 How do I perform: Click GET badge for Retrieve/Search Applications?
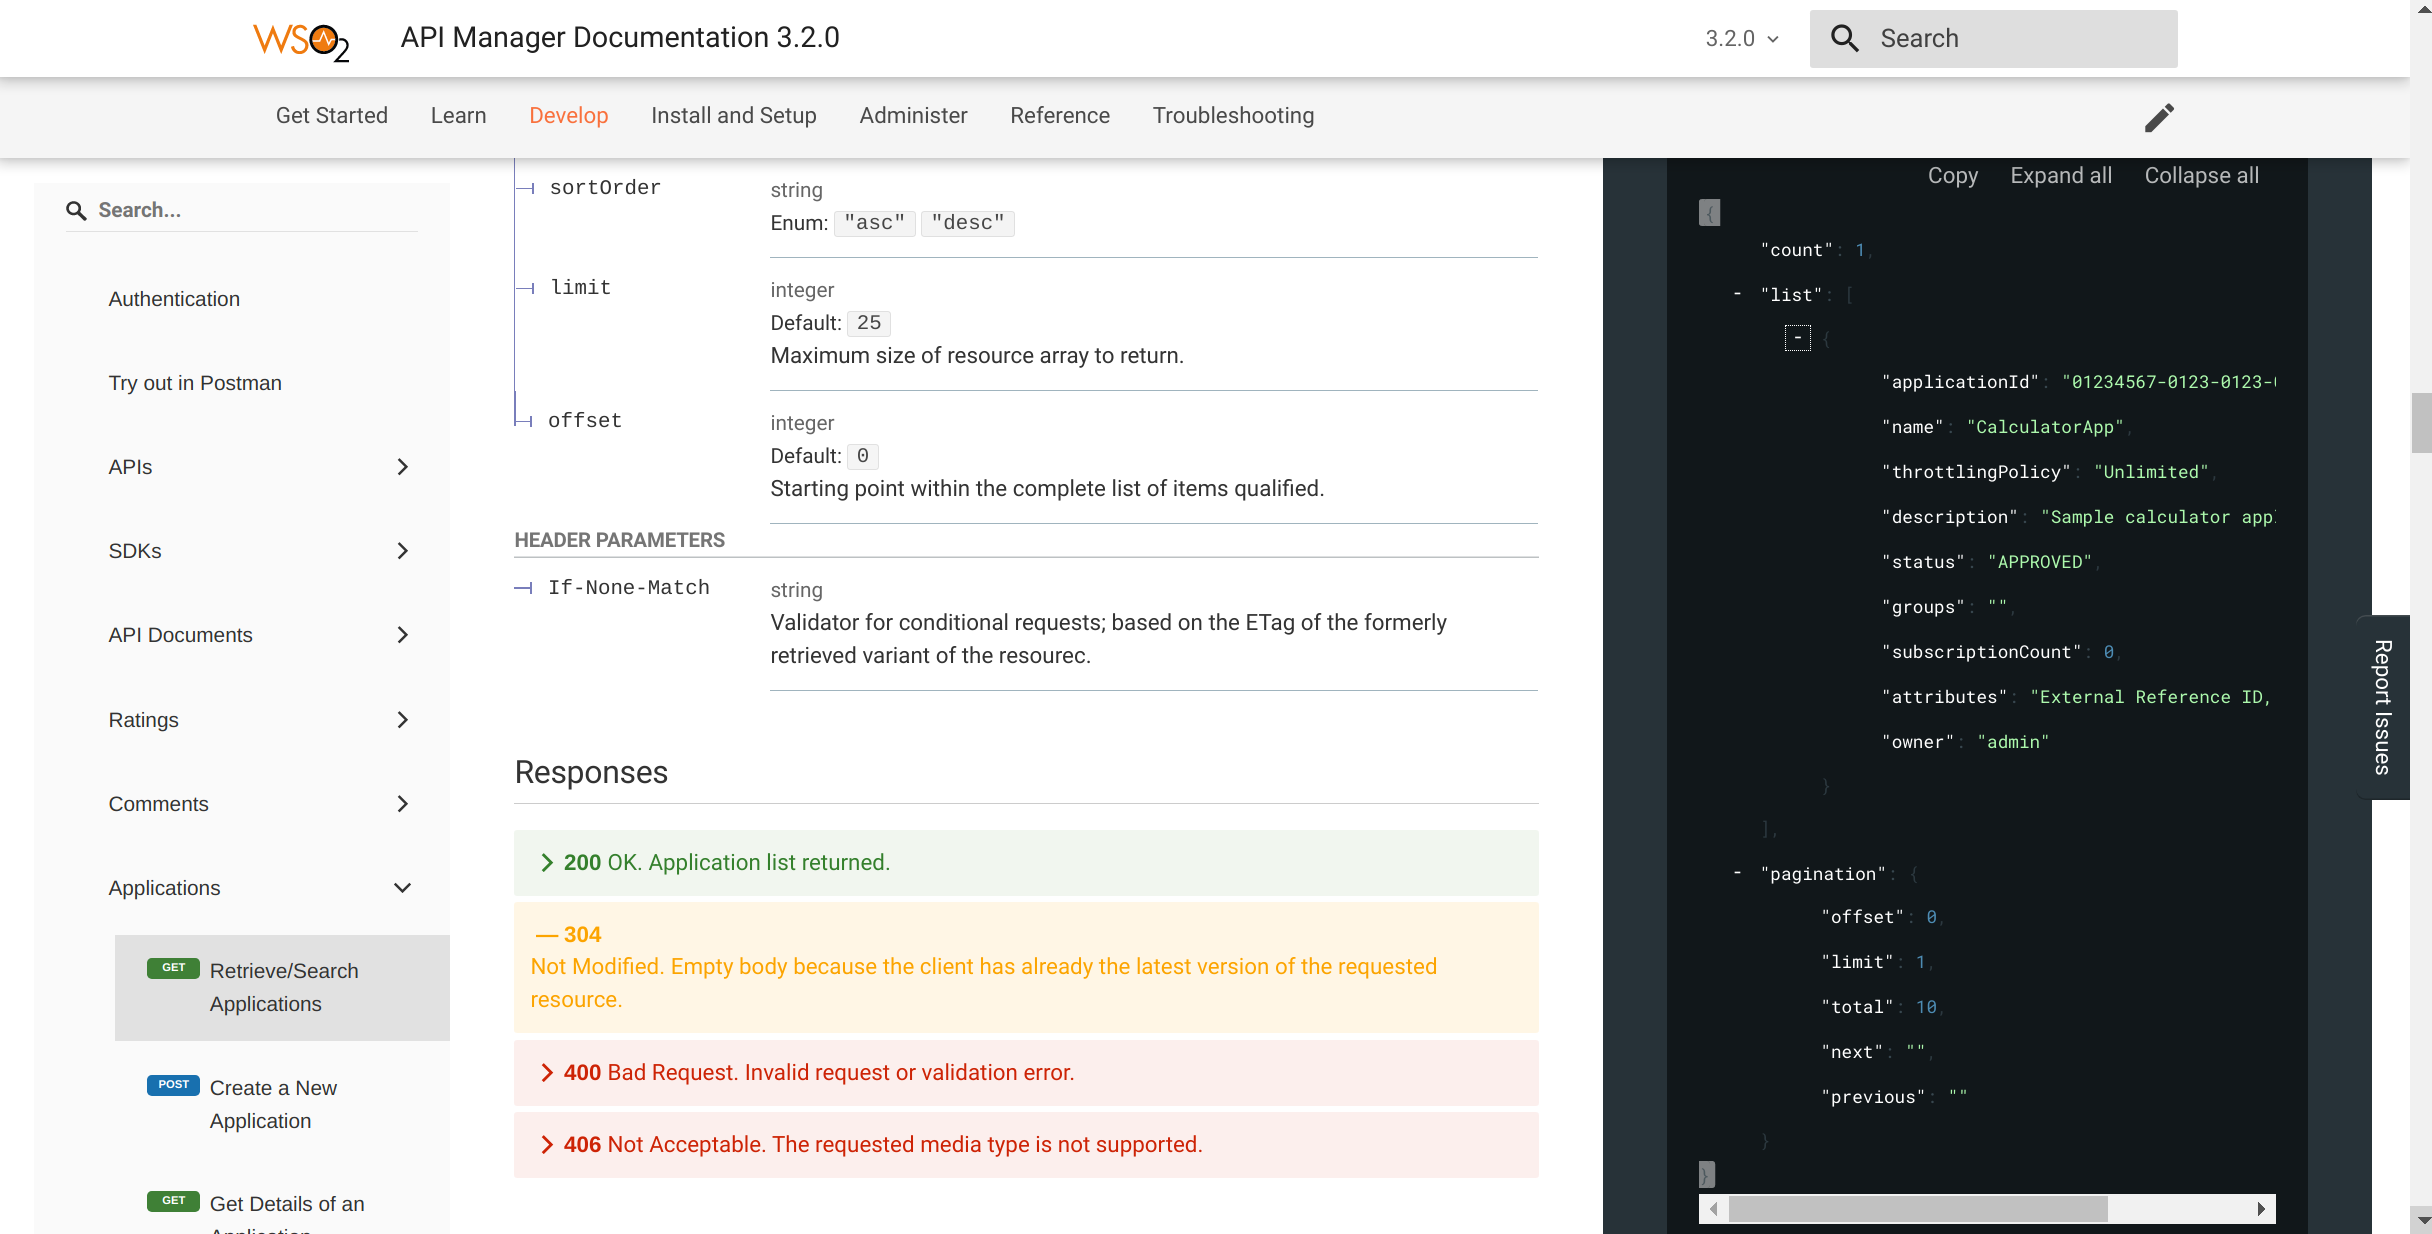173,968
